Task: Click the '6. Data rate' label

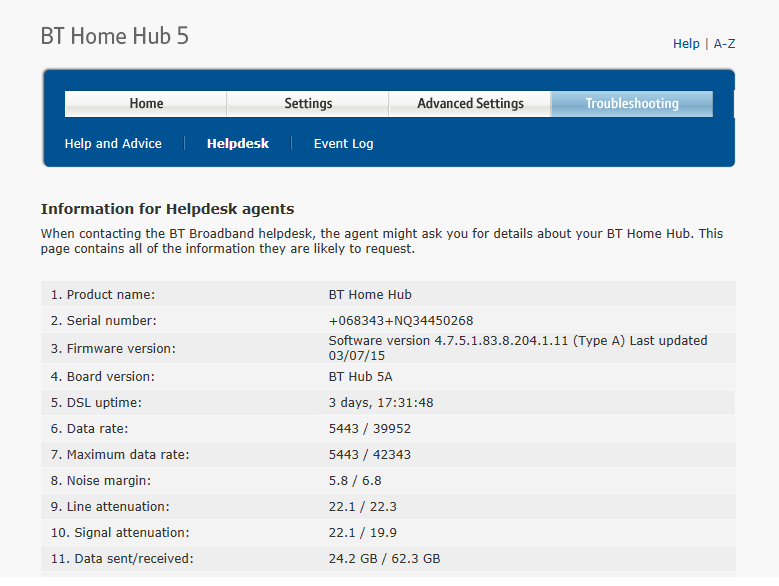Action: (x=89, y=429)
